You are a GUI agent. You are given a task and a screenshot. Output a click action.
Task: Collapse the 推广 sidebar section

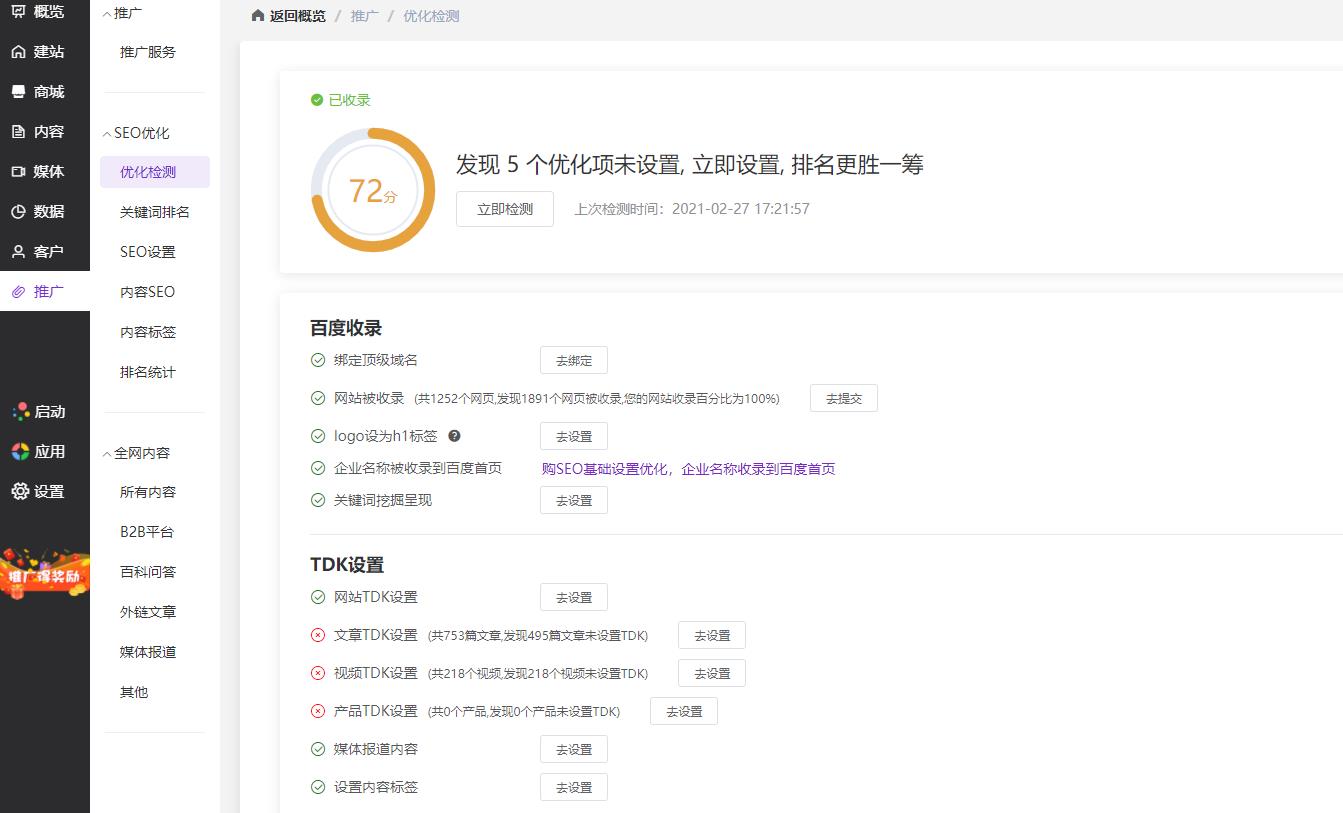point(107,12)
